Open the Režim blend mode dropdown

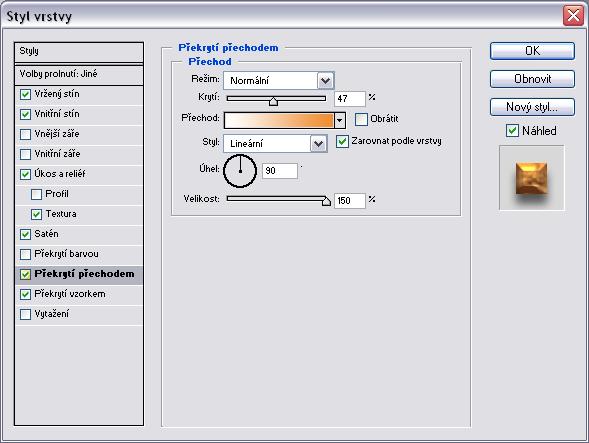(278, 80)
